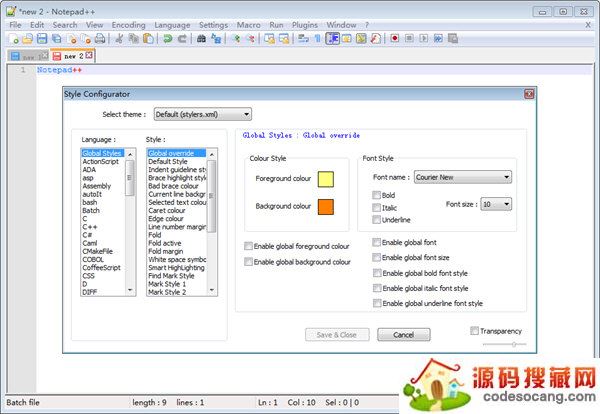Tick Enable global font checkbox
This screenshot has width=600, height=414.
(377, 242)
